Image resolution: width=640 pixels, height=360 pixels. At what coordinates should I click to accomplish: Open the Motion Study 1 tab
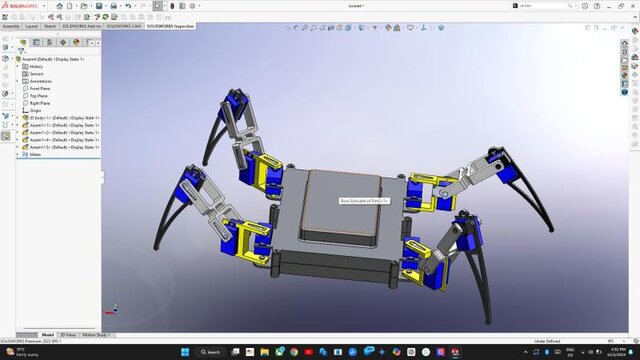[x=96, y=335]
